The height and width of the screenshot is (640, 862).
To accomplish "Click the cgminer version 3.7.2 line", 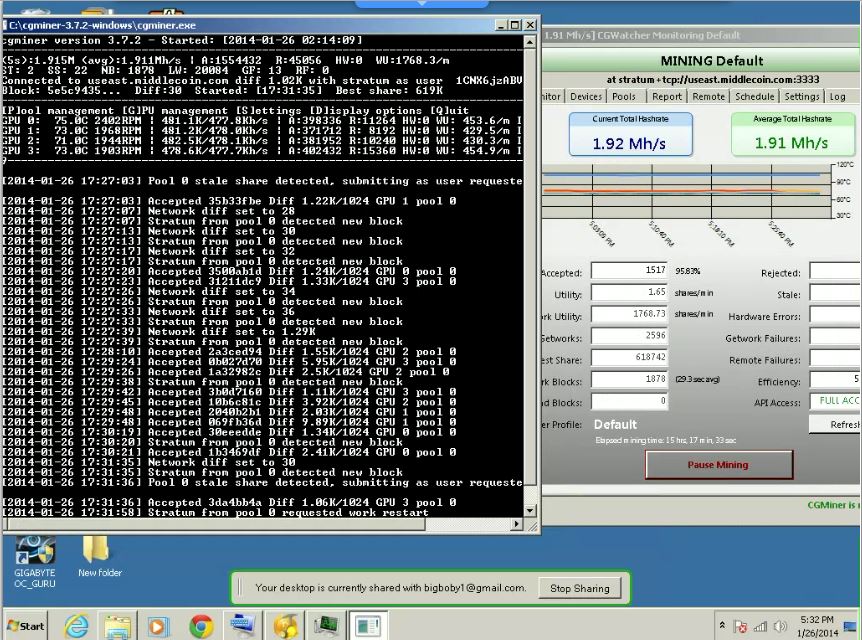I will tap(183, 40).
